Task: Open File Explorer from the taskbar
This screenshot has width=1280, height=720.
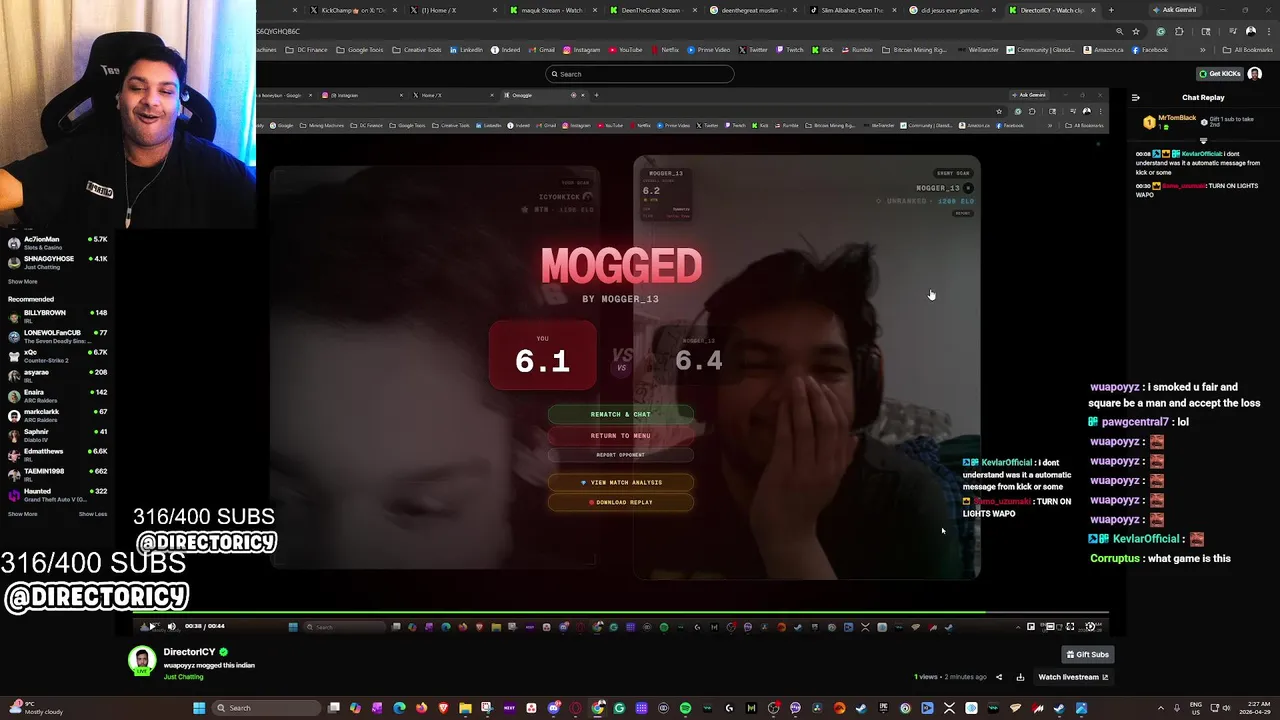Action: pyautogui.click(x=465, y=708)
